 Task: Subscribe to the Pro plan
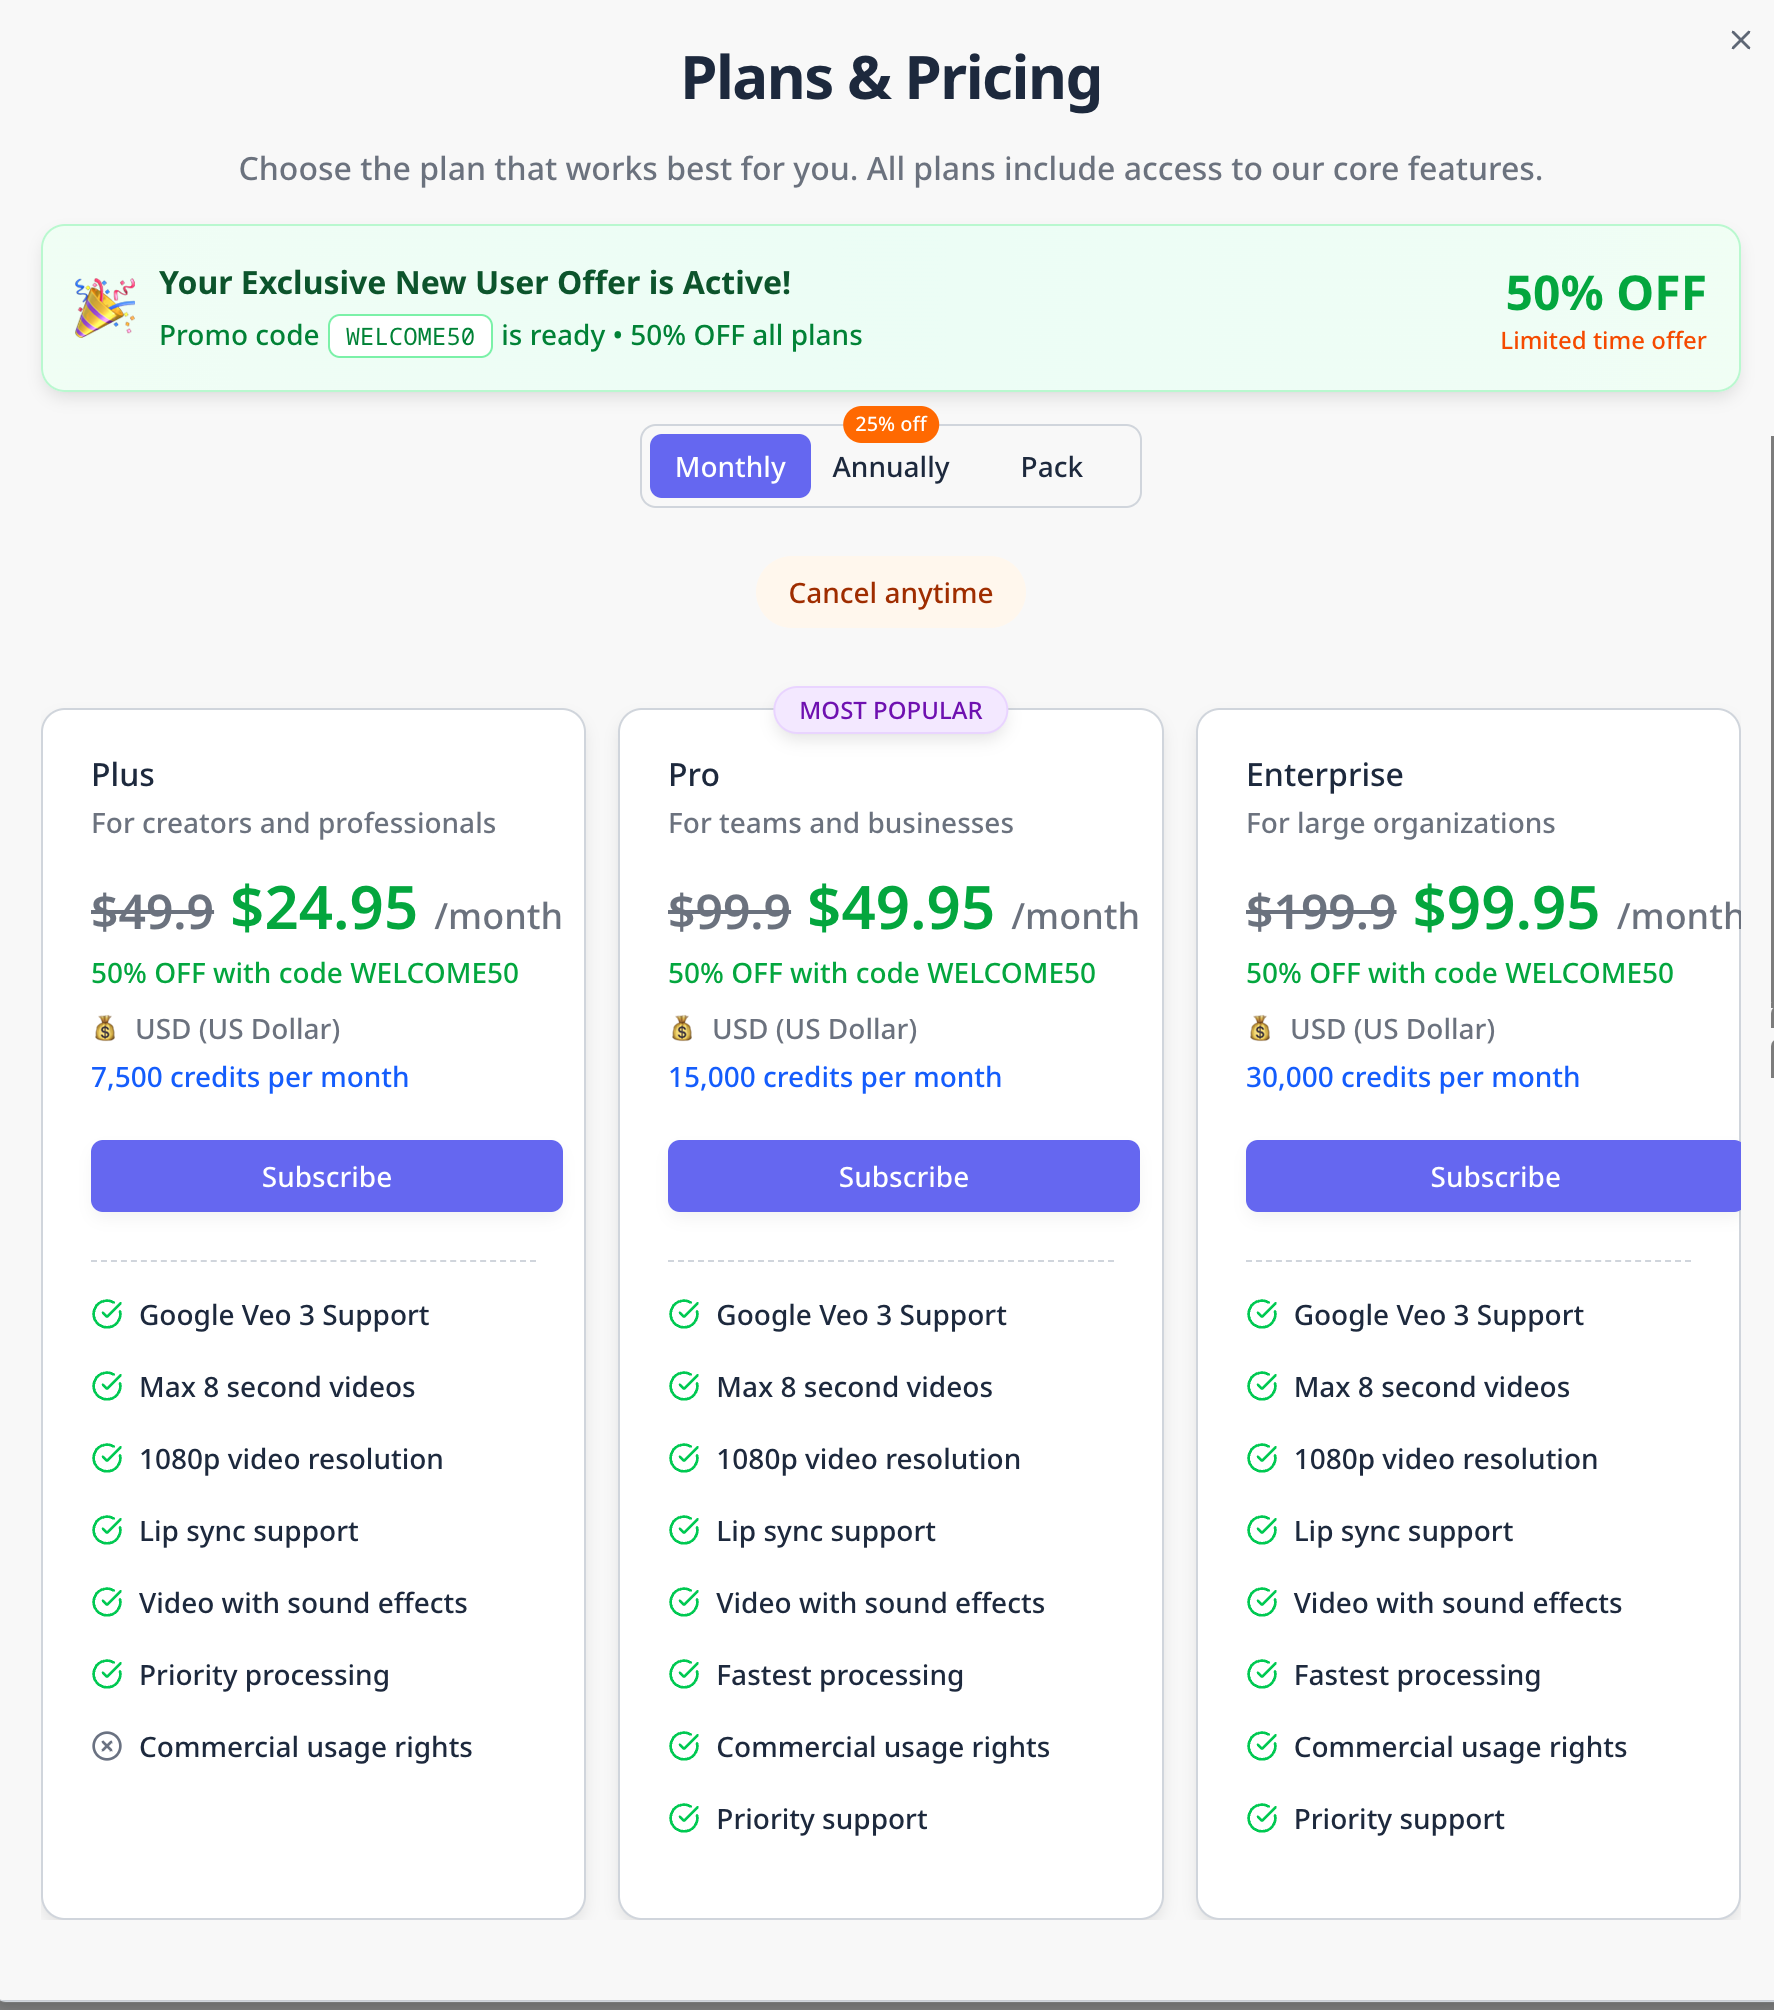point(904,1176)
